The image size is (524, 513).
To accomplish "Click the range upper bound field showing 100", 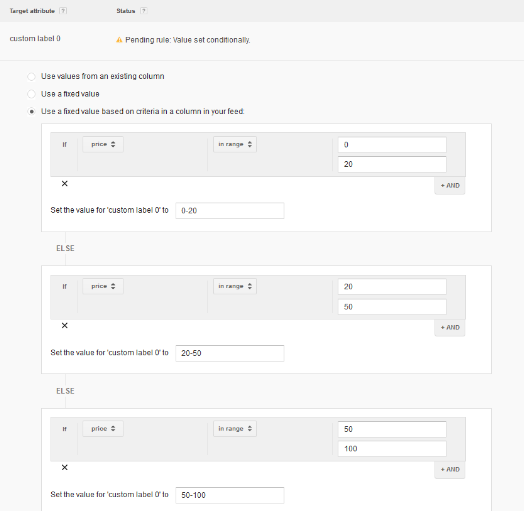I will (392, 448).
